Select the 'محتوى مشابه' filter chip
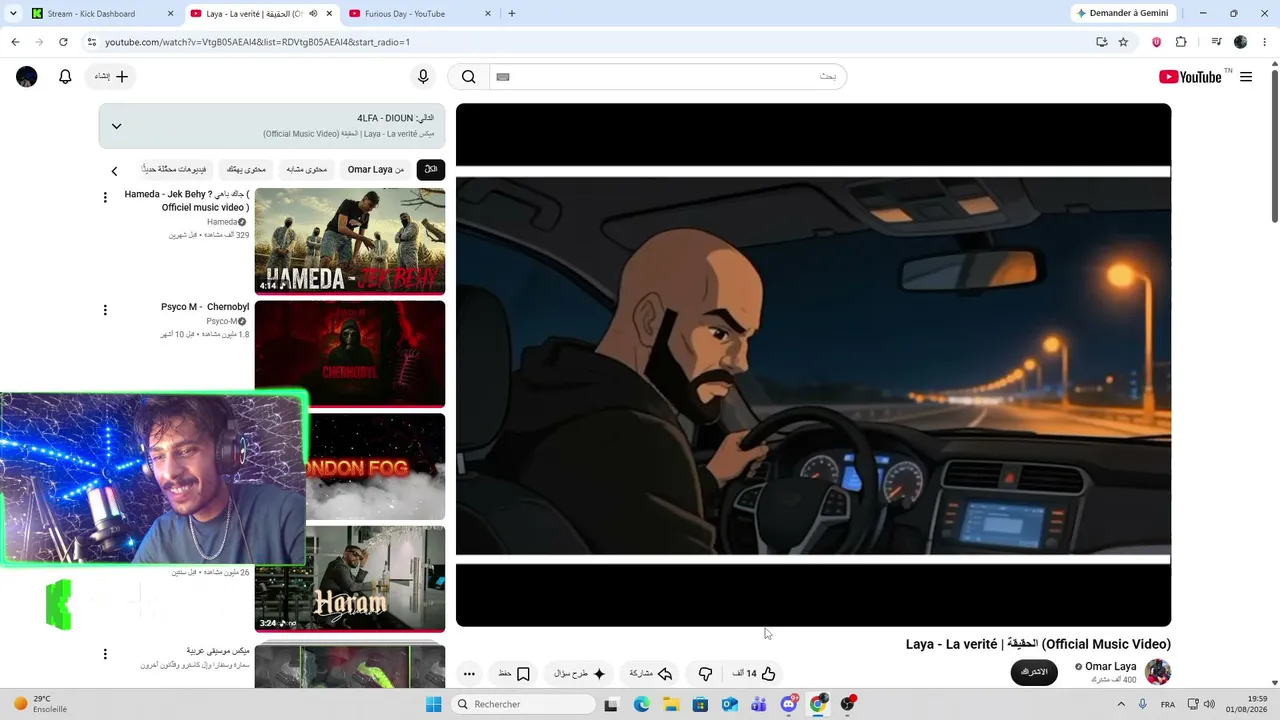1280x720 pixels. tap(307, 170)
